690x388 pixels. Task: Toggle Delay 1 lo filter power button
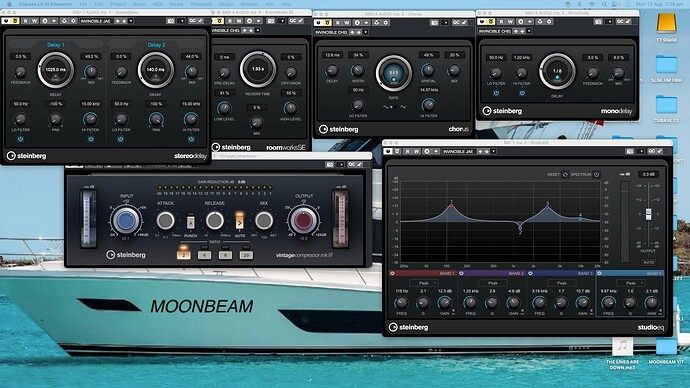point(20,139)
